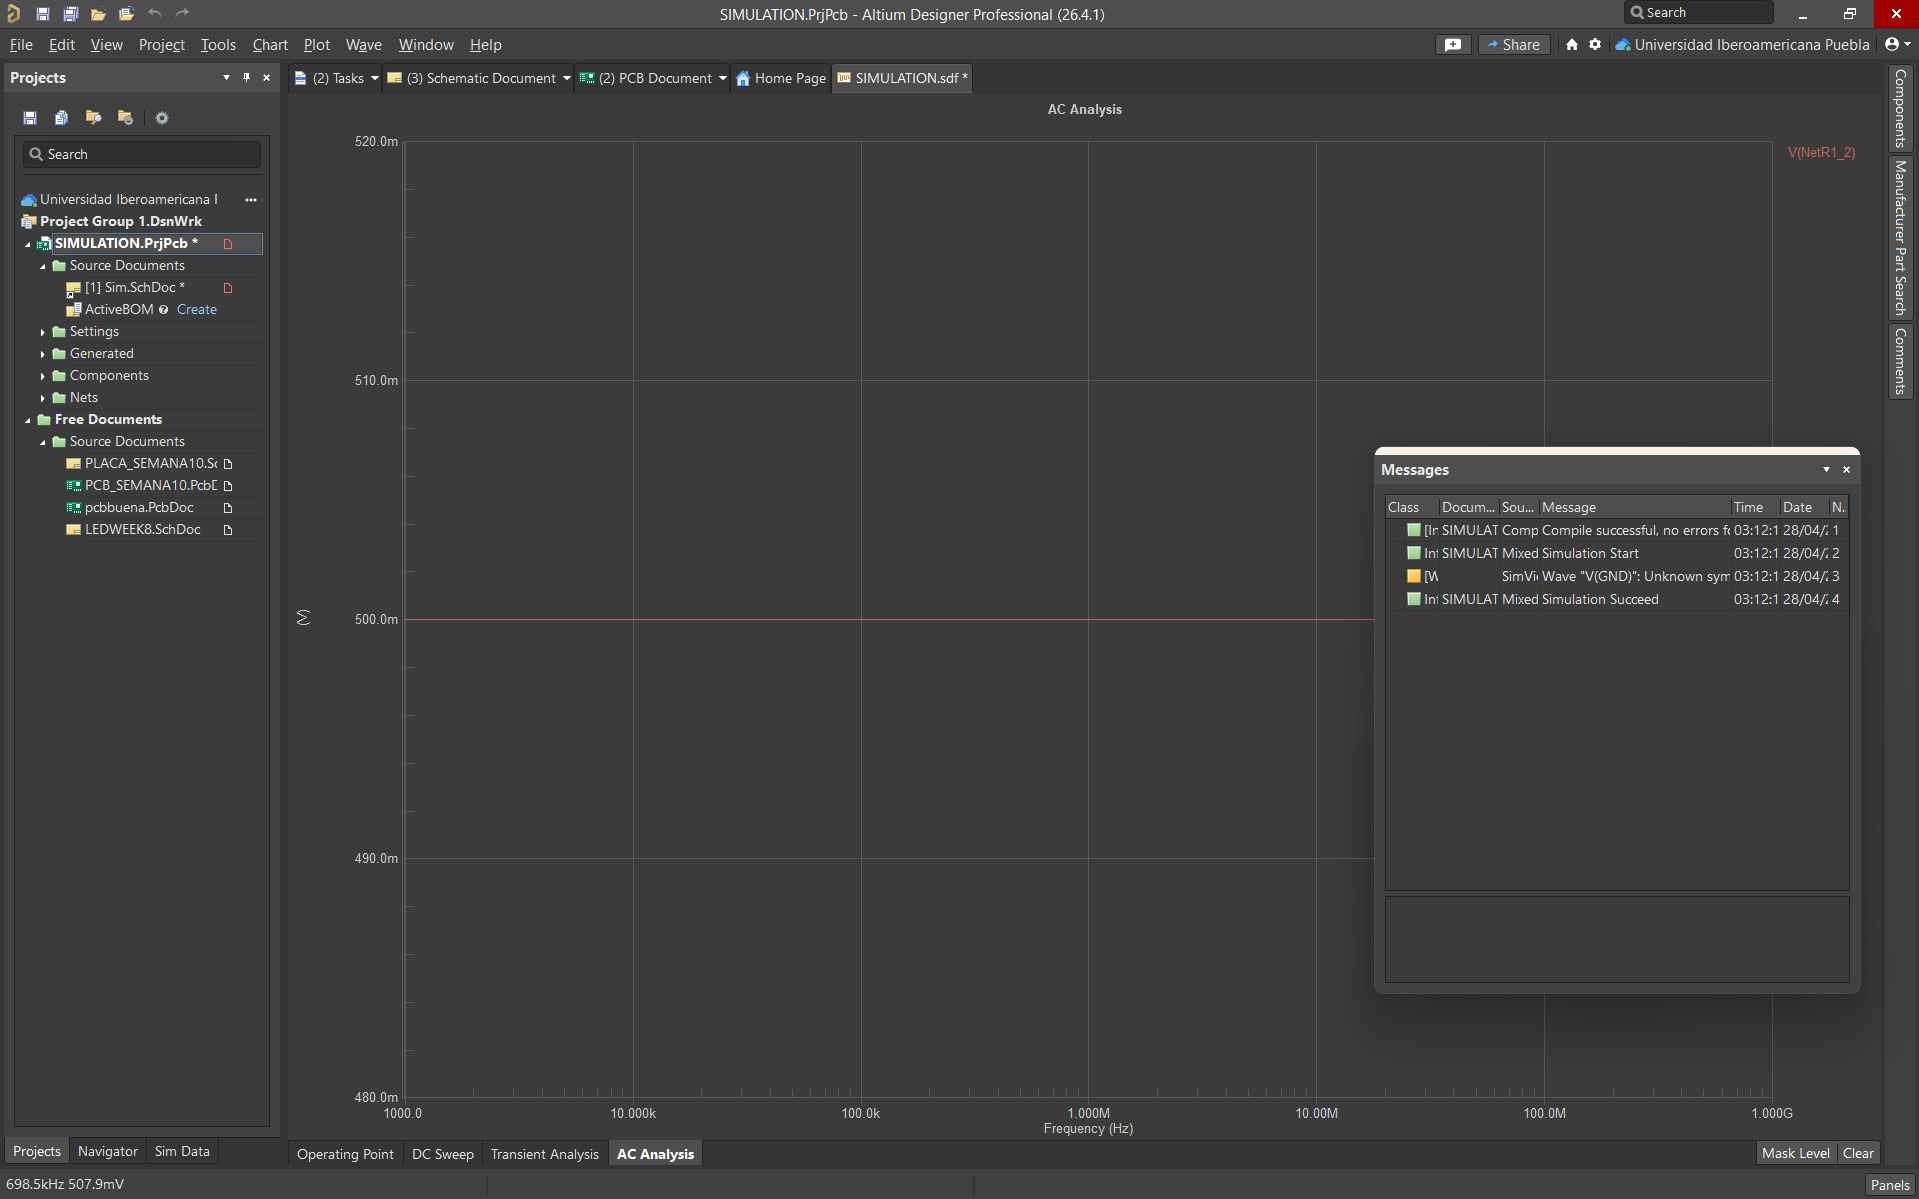This screenshot has height=1199, width=1919.
Task: Open the Components side panel tab
Action: tap(1900, 109)
